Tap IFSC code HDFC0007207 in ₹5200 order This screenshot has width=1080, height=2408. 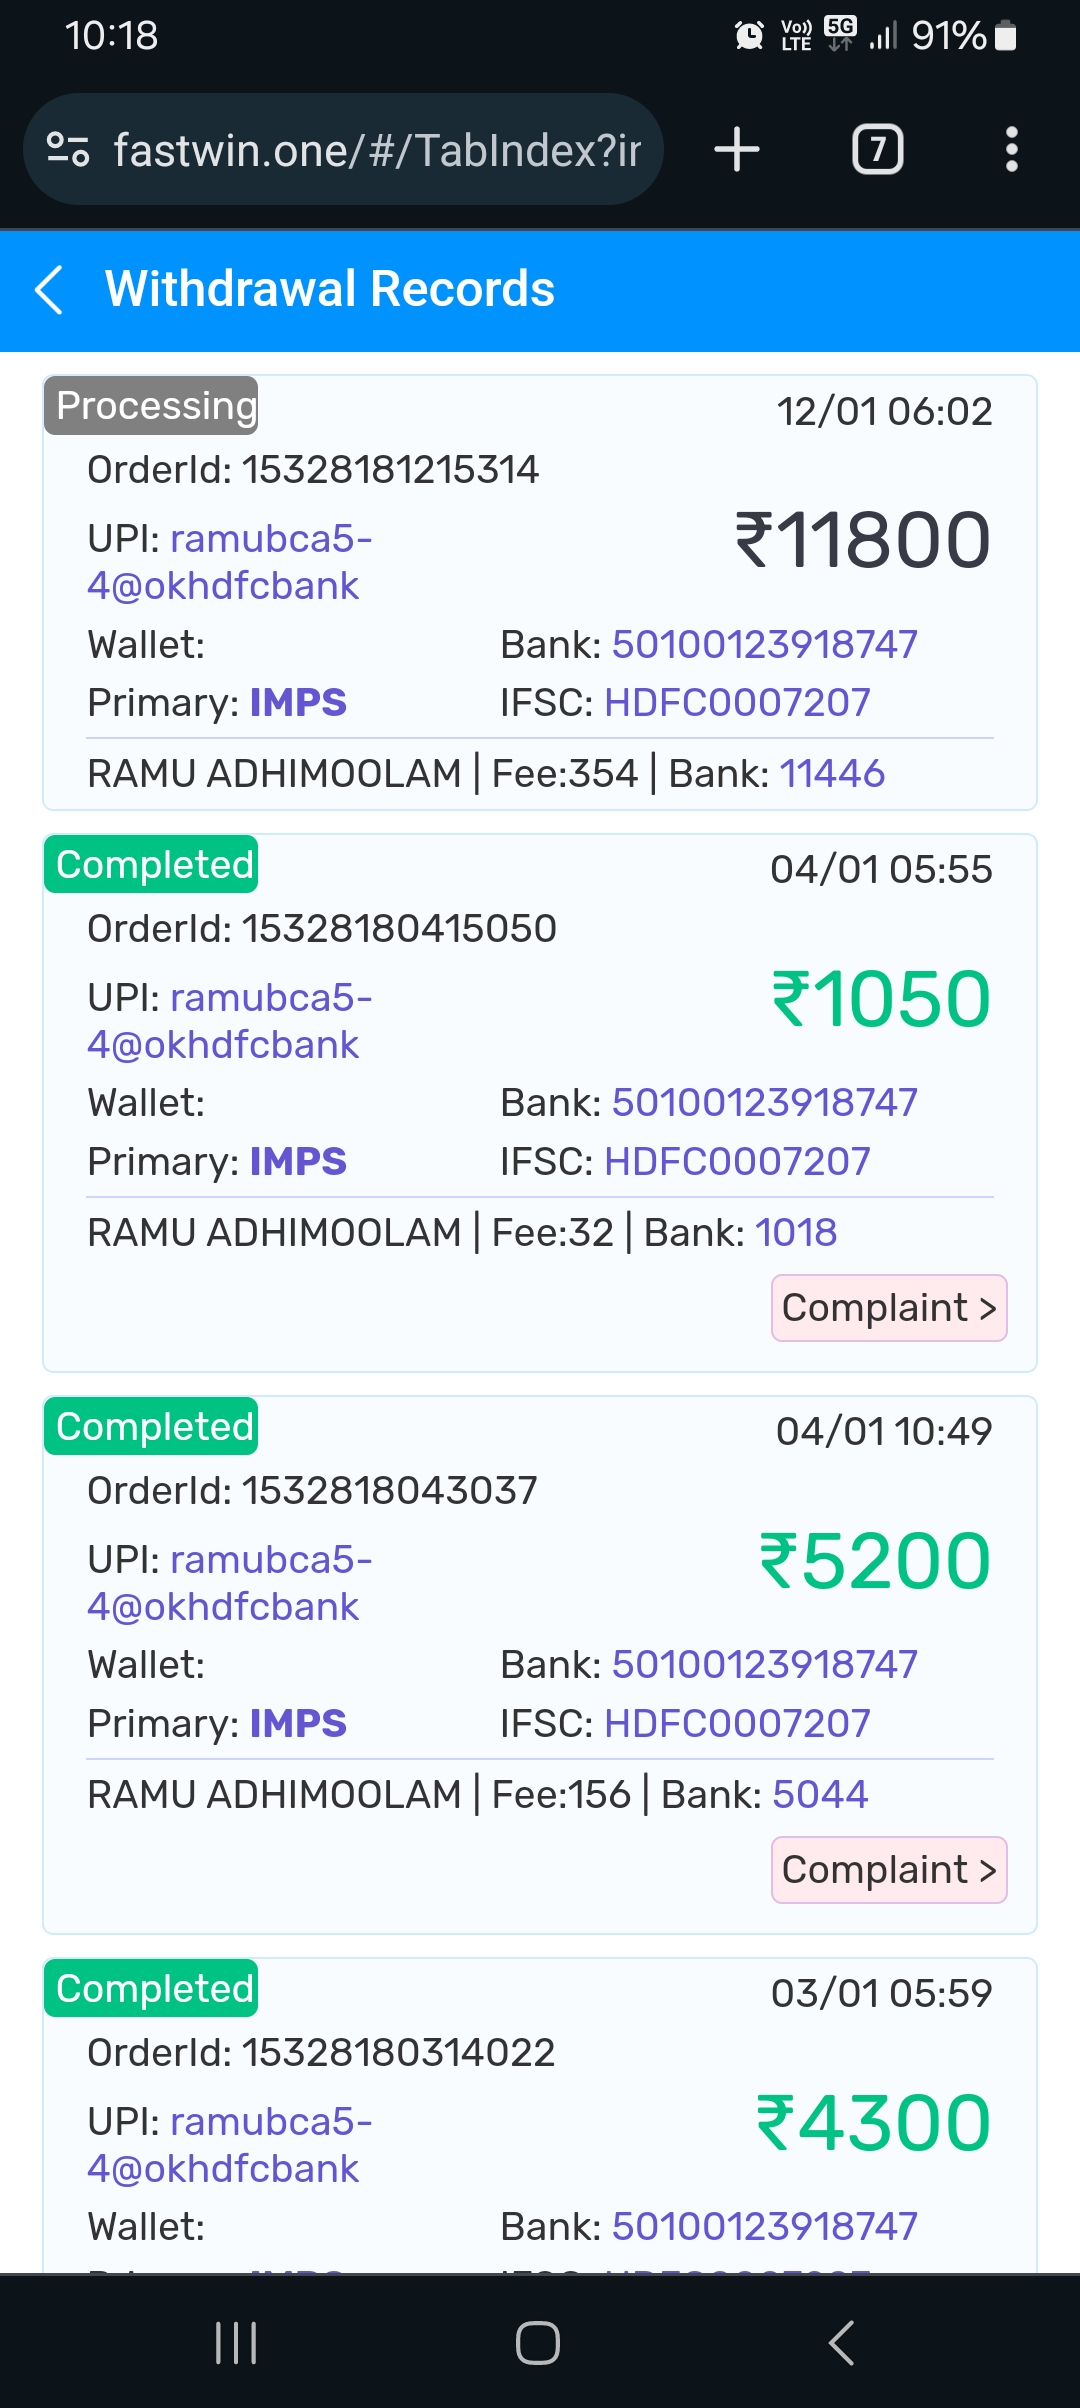pyautogui.click(x=737, y=1724)
